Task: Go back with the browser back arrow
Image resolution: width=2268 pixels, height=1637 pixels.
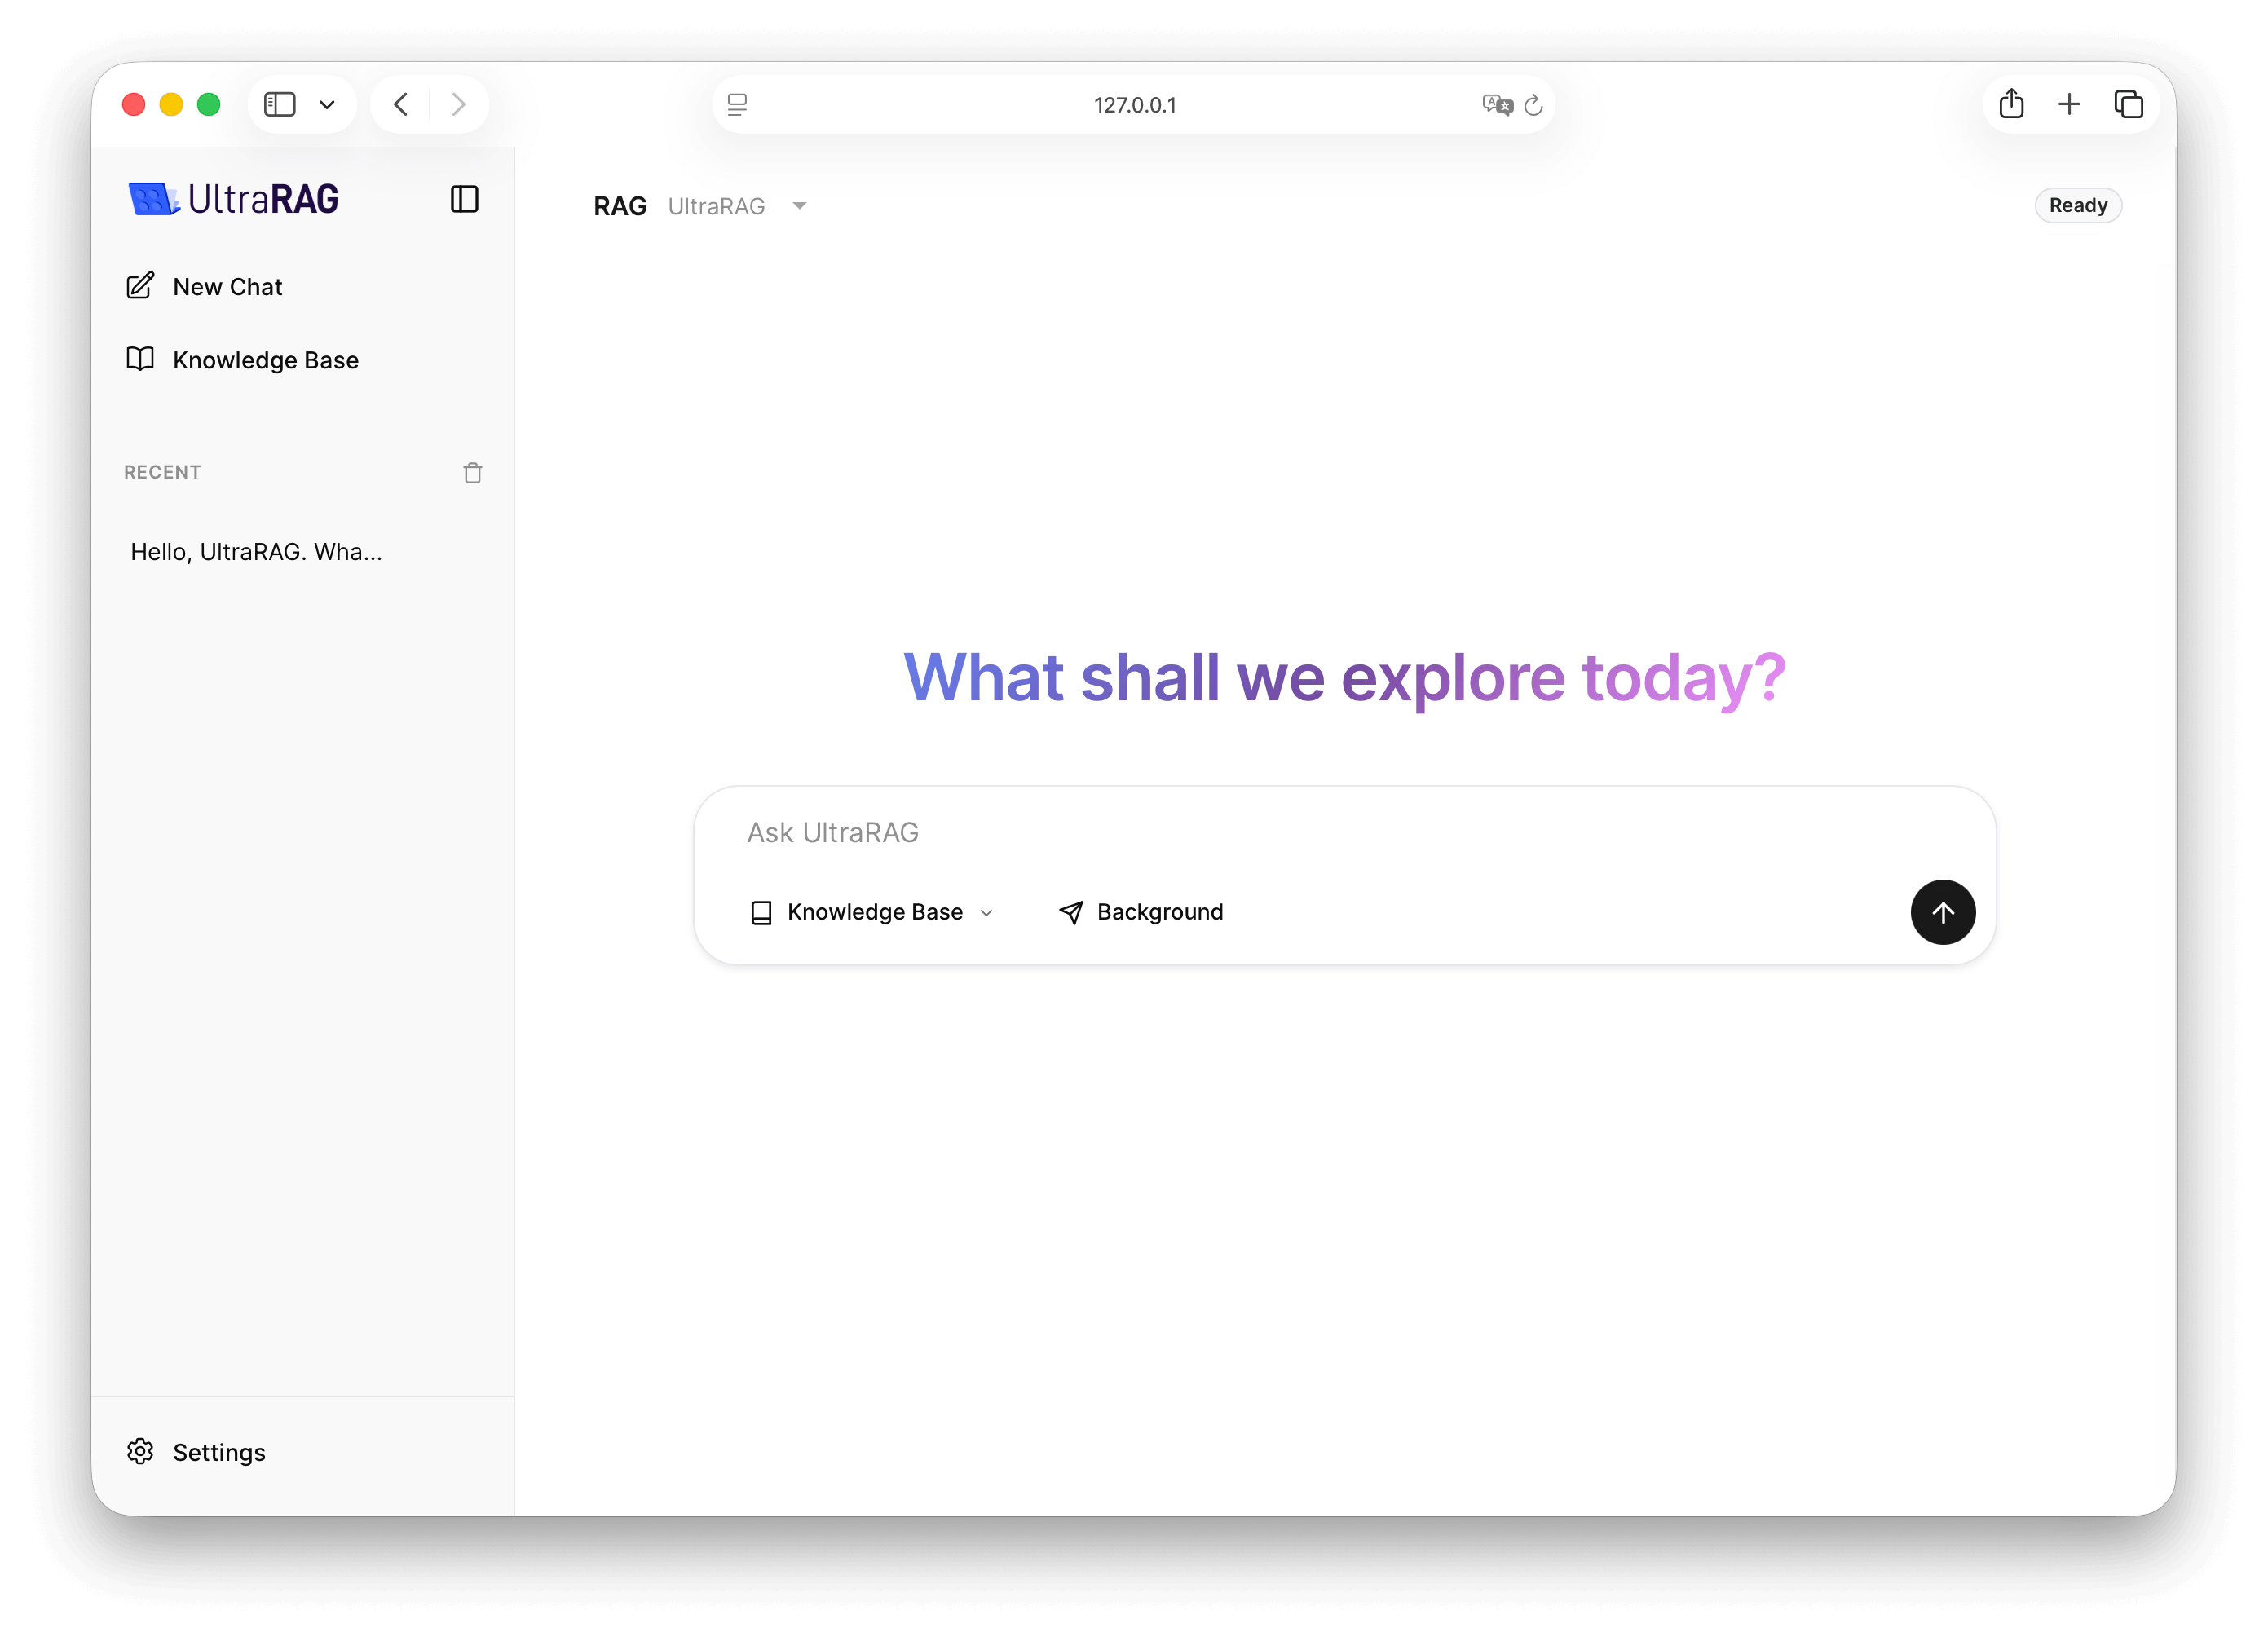Action: (x=401, y=104)
